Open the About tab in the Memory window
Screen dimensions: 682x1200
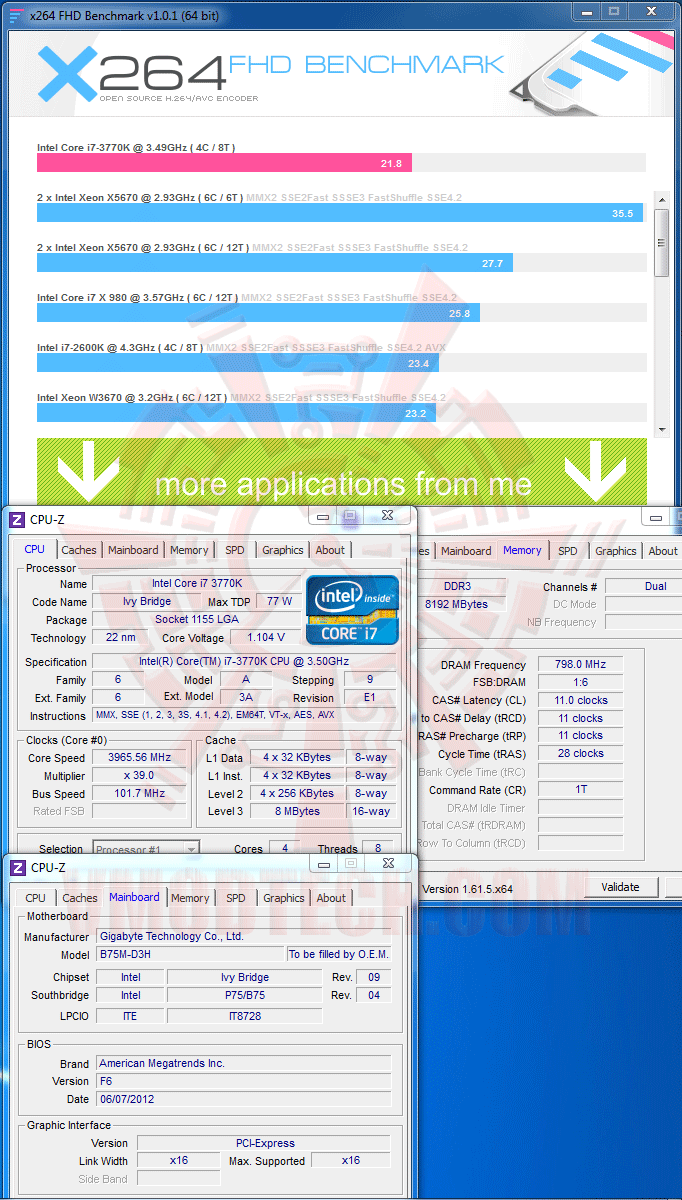point(663,551)
